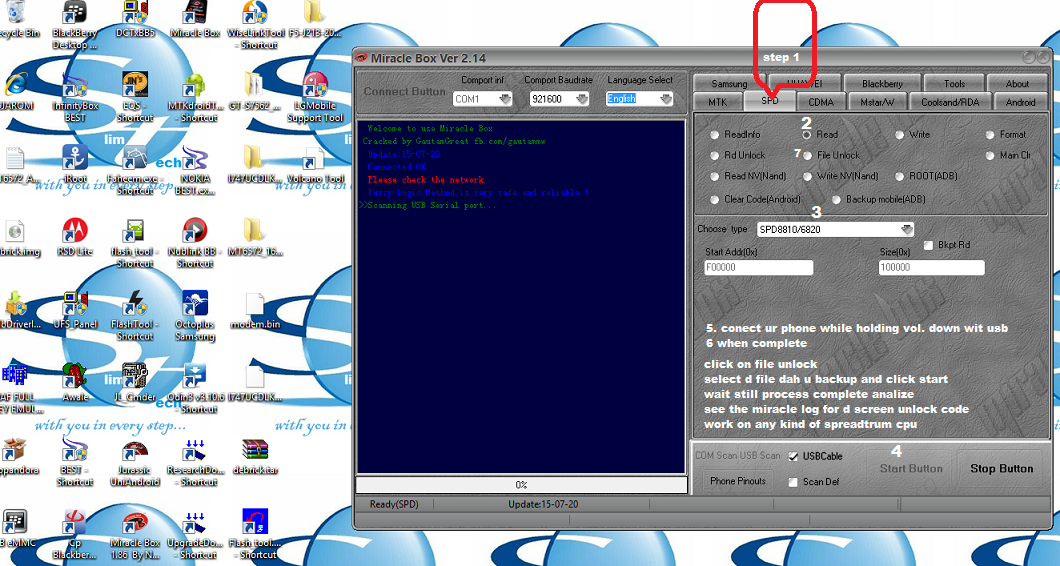Screen dimensions: 1060x566
Task: Open the MT6572_16 folder on desktop
Action: click(x=256, y=231)
